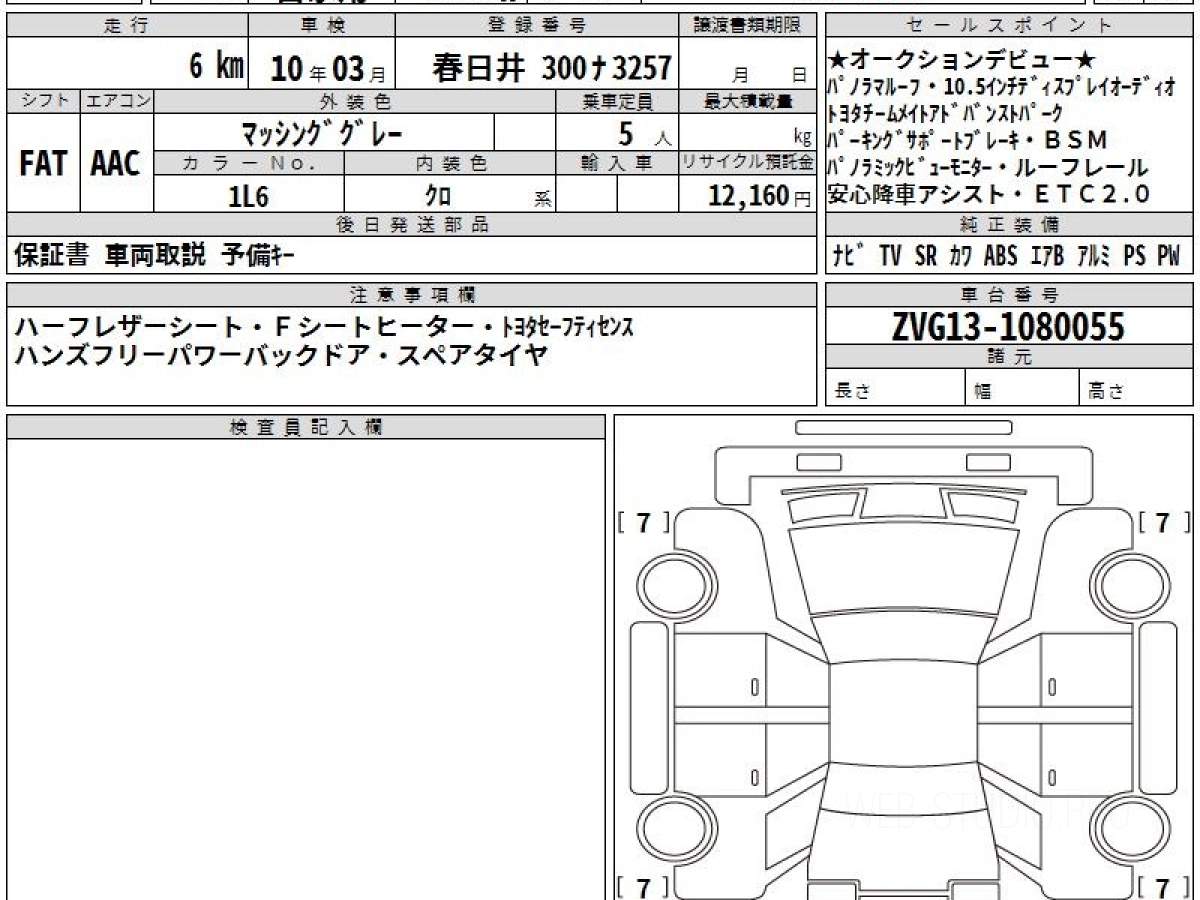This screenshot has height=900, width=1200.
Task: Click the 乗車定員 header
Action: pyautogui.click(x=617, y=101)
